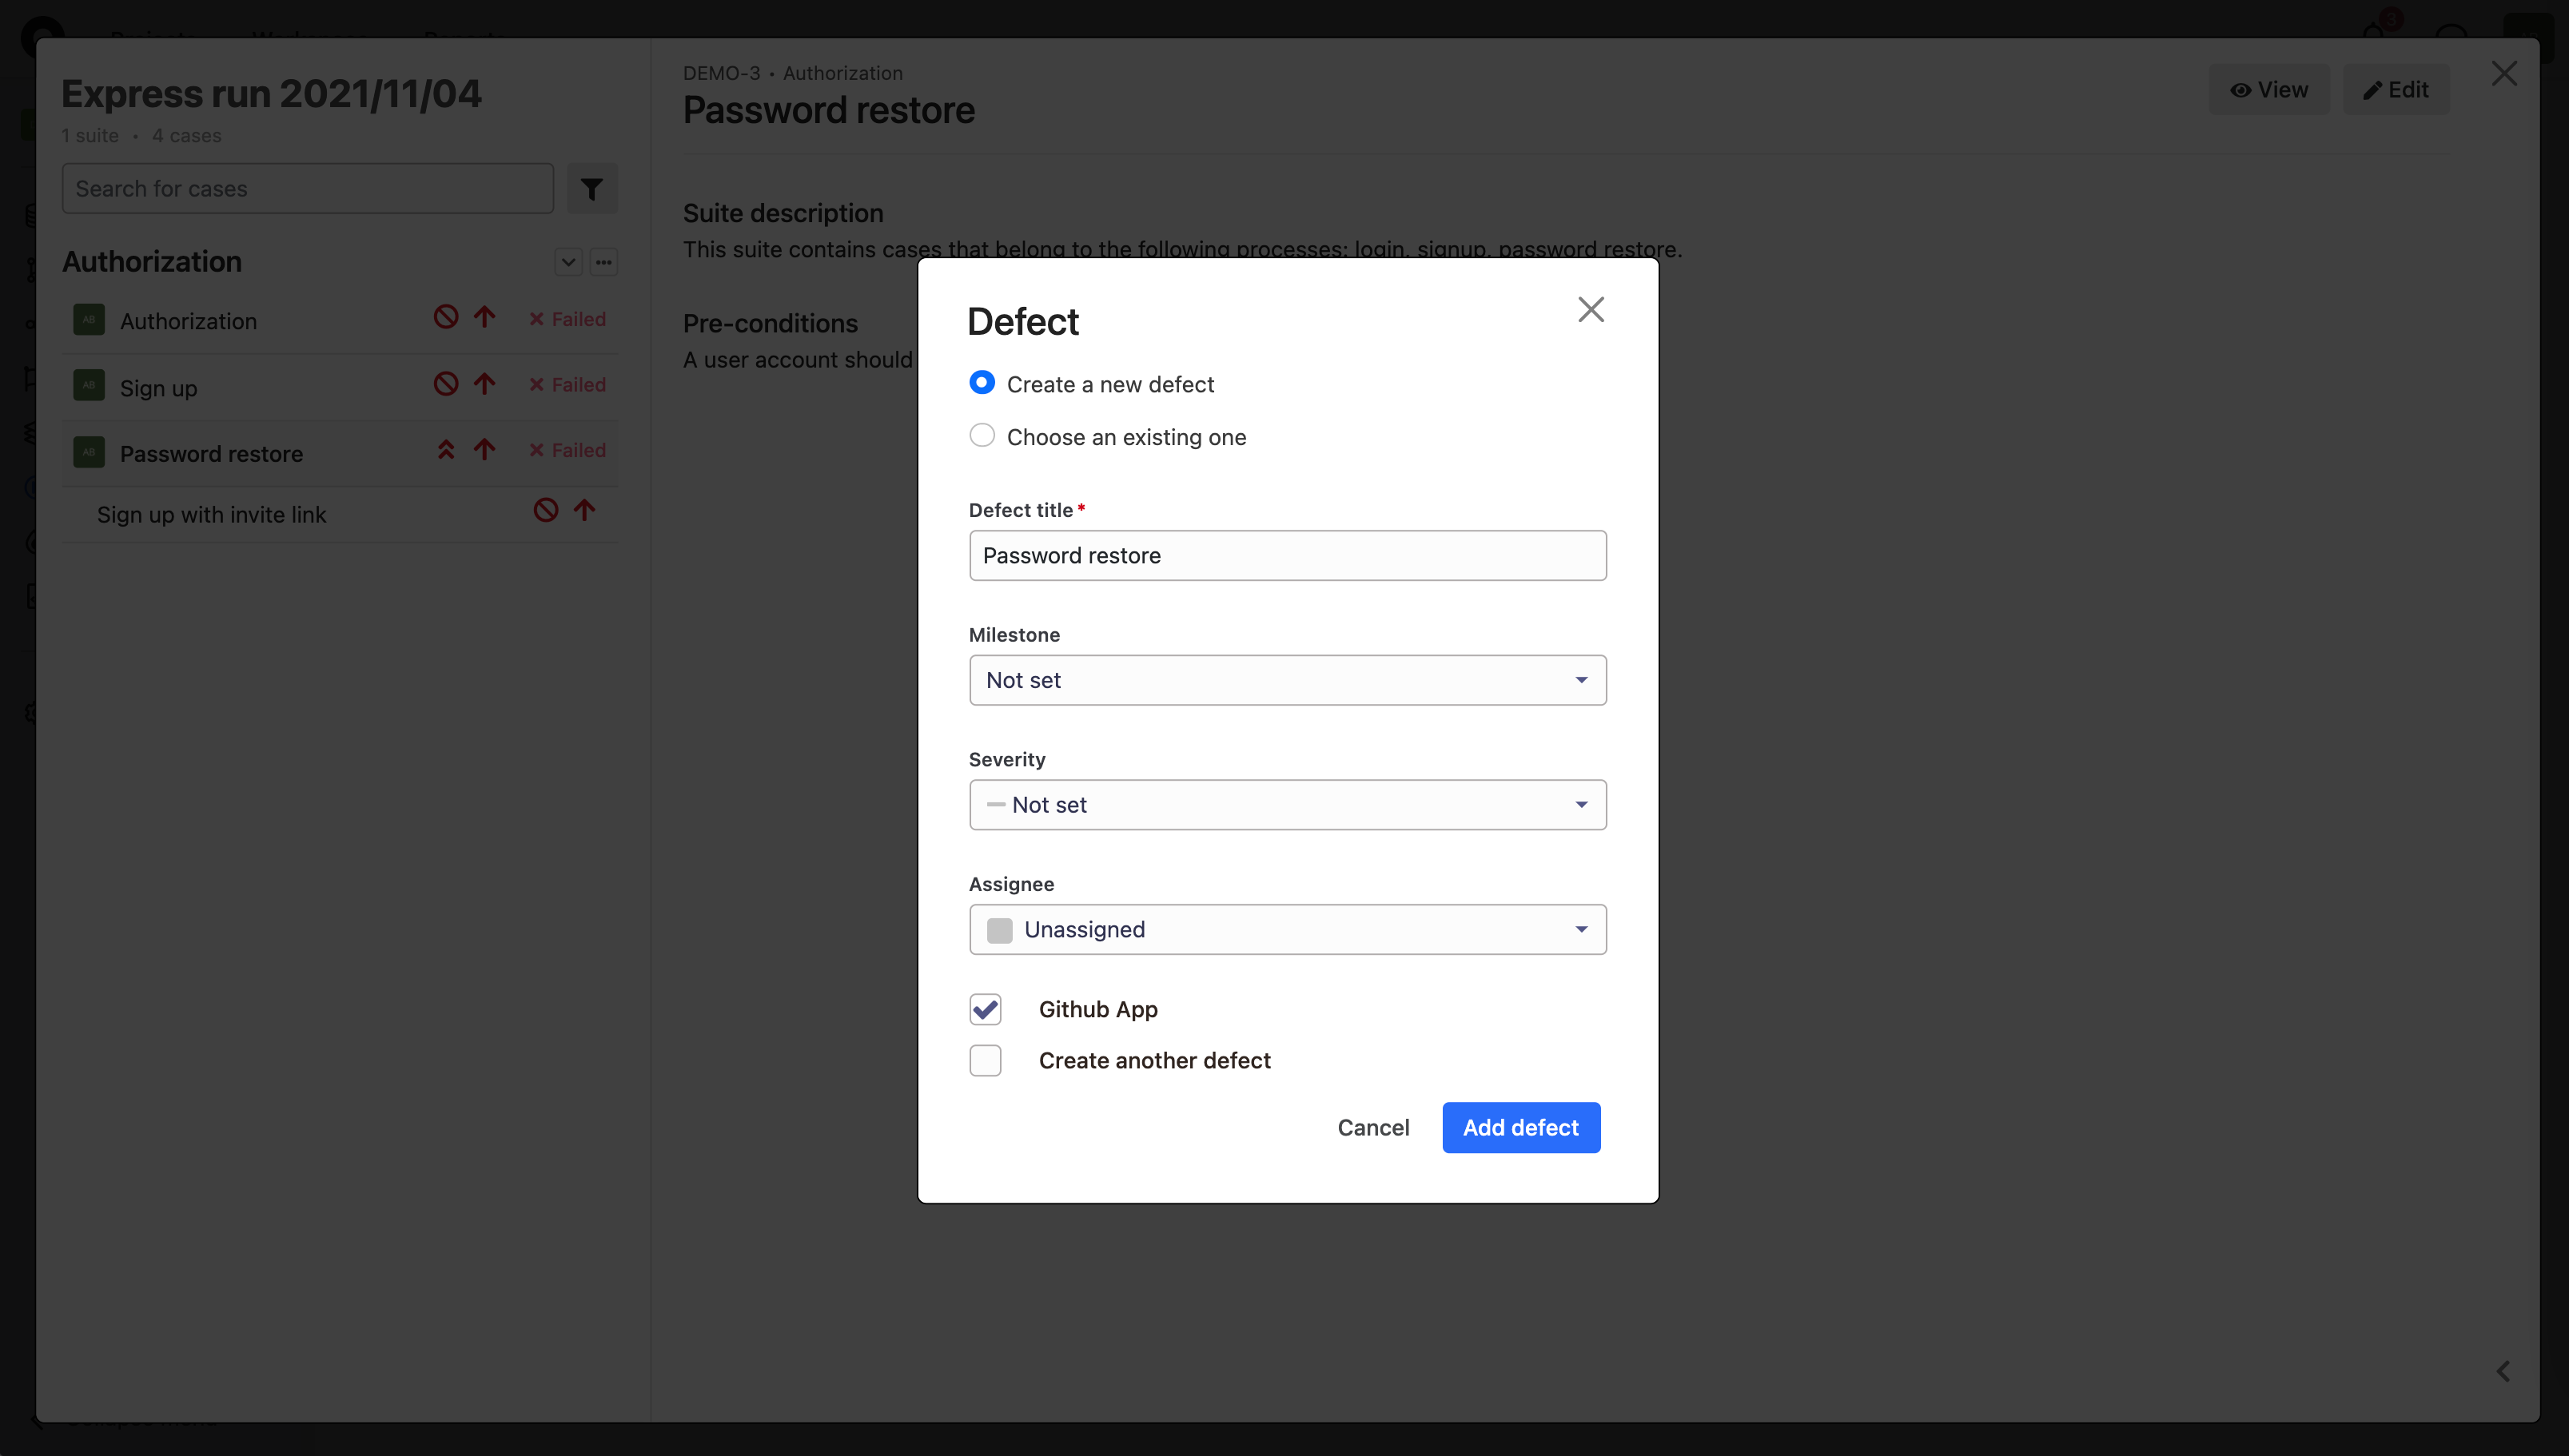The height and width of the screenshot is (1456, 2569).
Task: Select the Authorization case row
Action: [x=340, y=320]
